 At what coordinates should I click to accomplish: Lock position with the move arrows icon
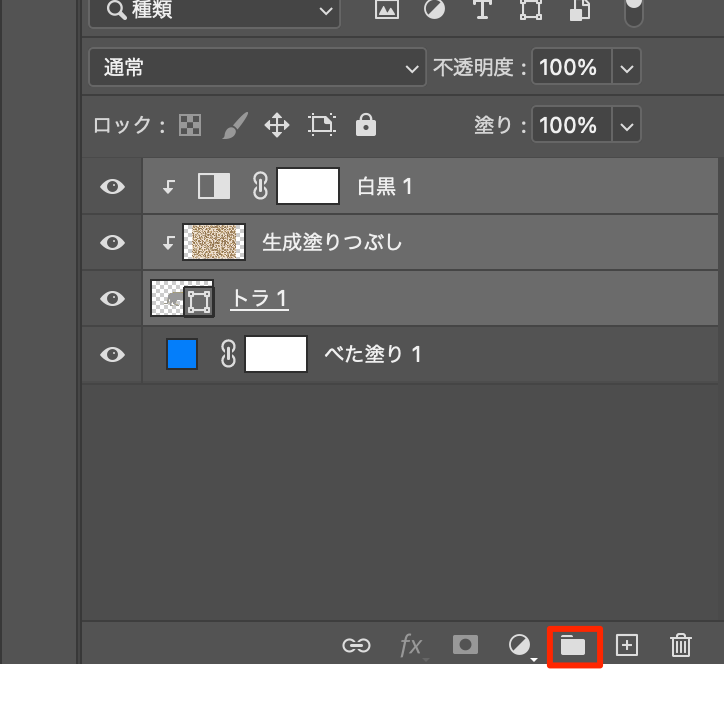pyautogui.click(x=276, y=125)
